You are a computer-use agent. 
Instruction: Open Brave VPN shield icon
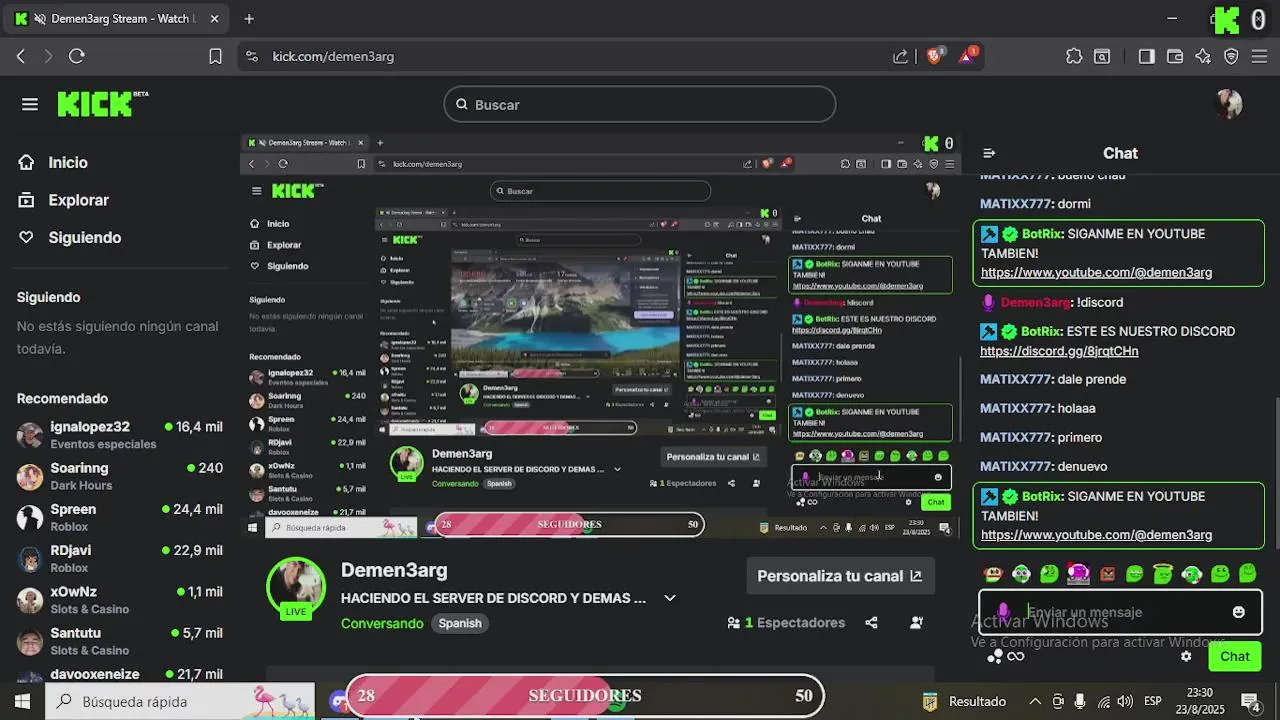[x=1231, y=56]
